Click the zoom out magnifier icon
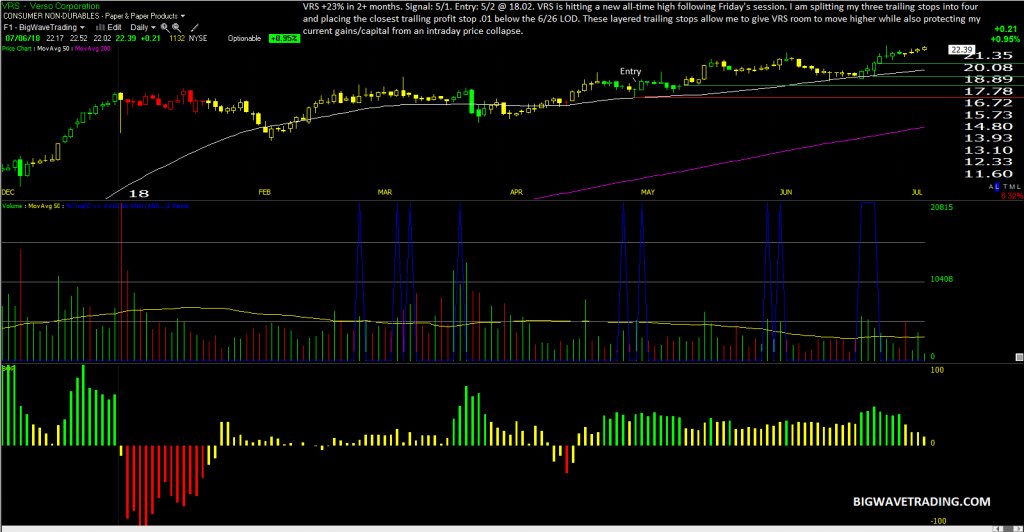Screen dimensions: 1024x532 click(x=177, y=27)
